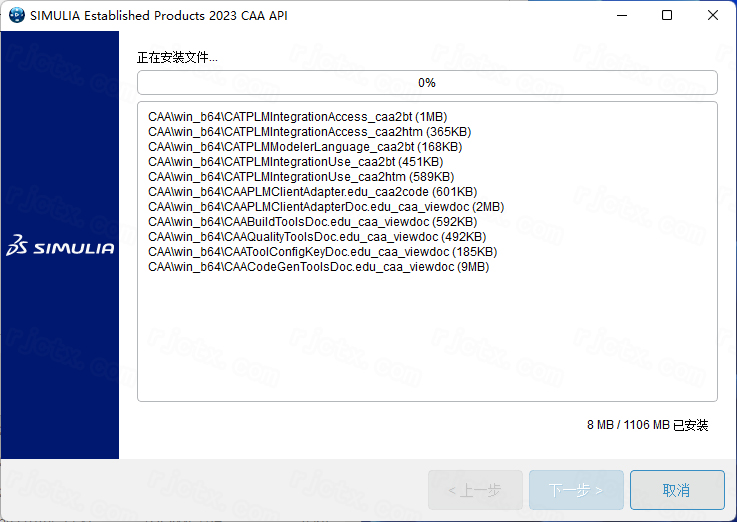Select the CATPLMIntegrationAccess_caa2htm (365KB) entry
The image size is (737, 522).
pyautogui.click(x=309, y=132)
